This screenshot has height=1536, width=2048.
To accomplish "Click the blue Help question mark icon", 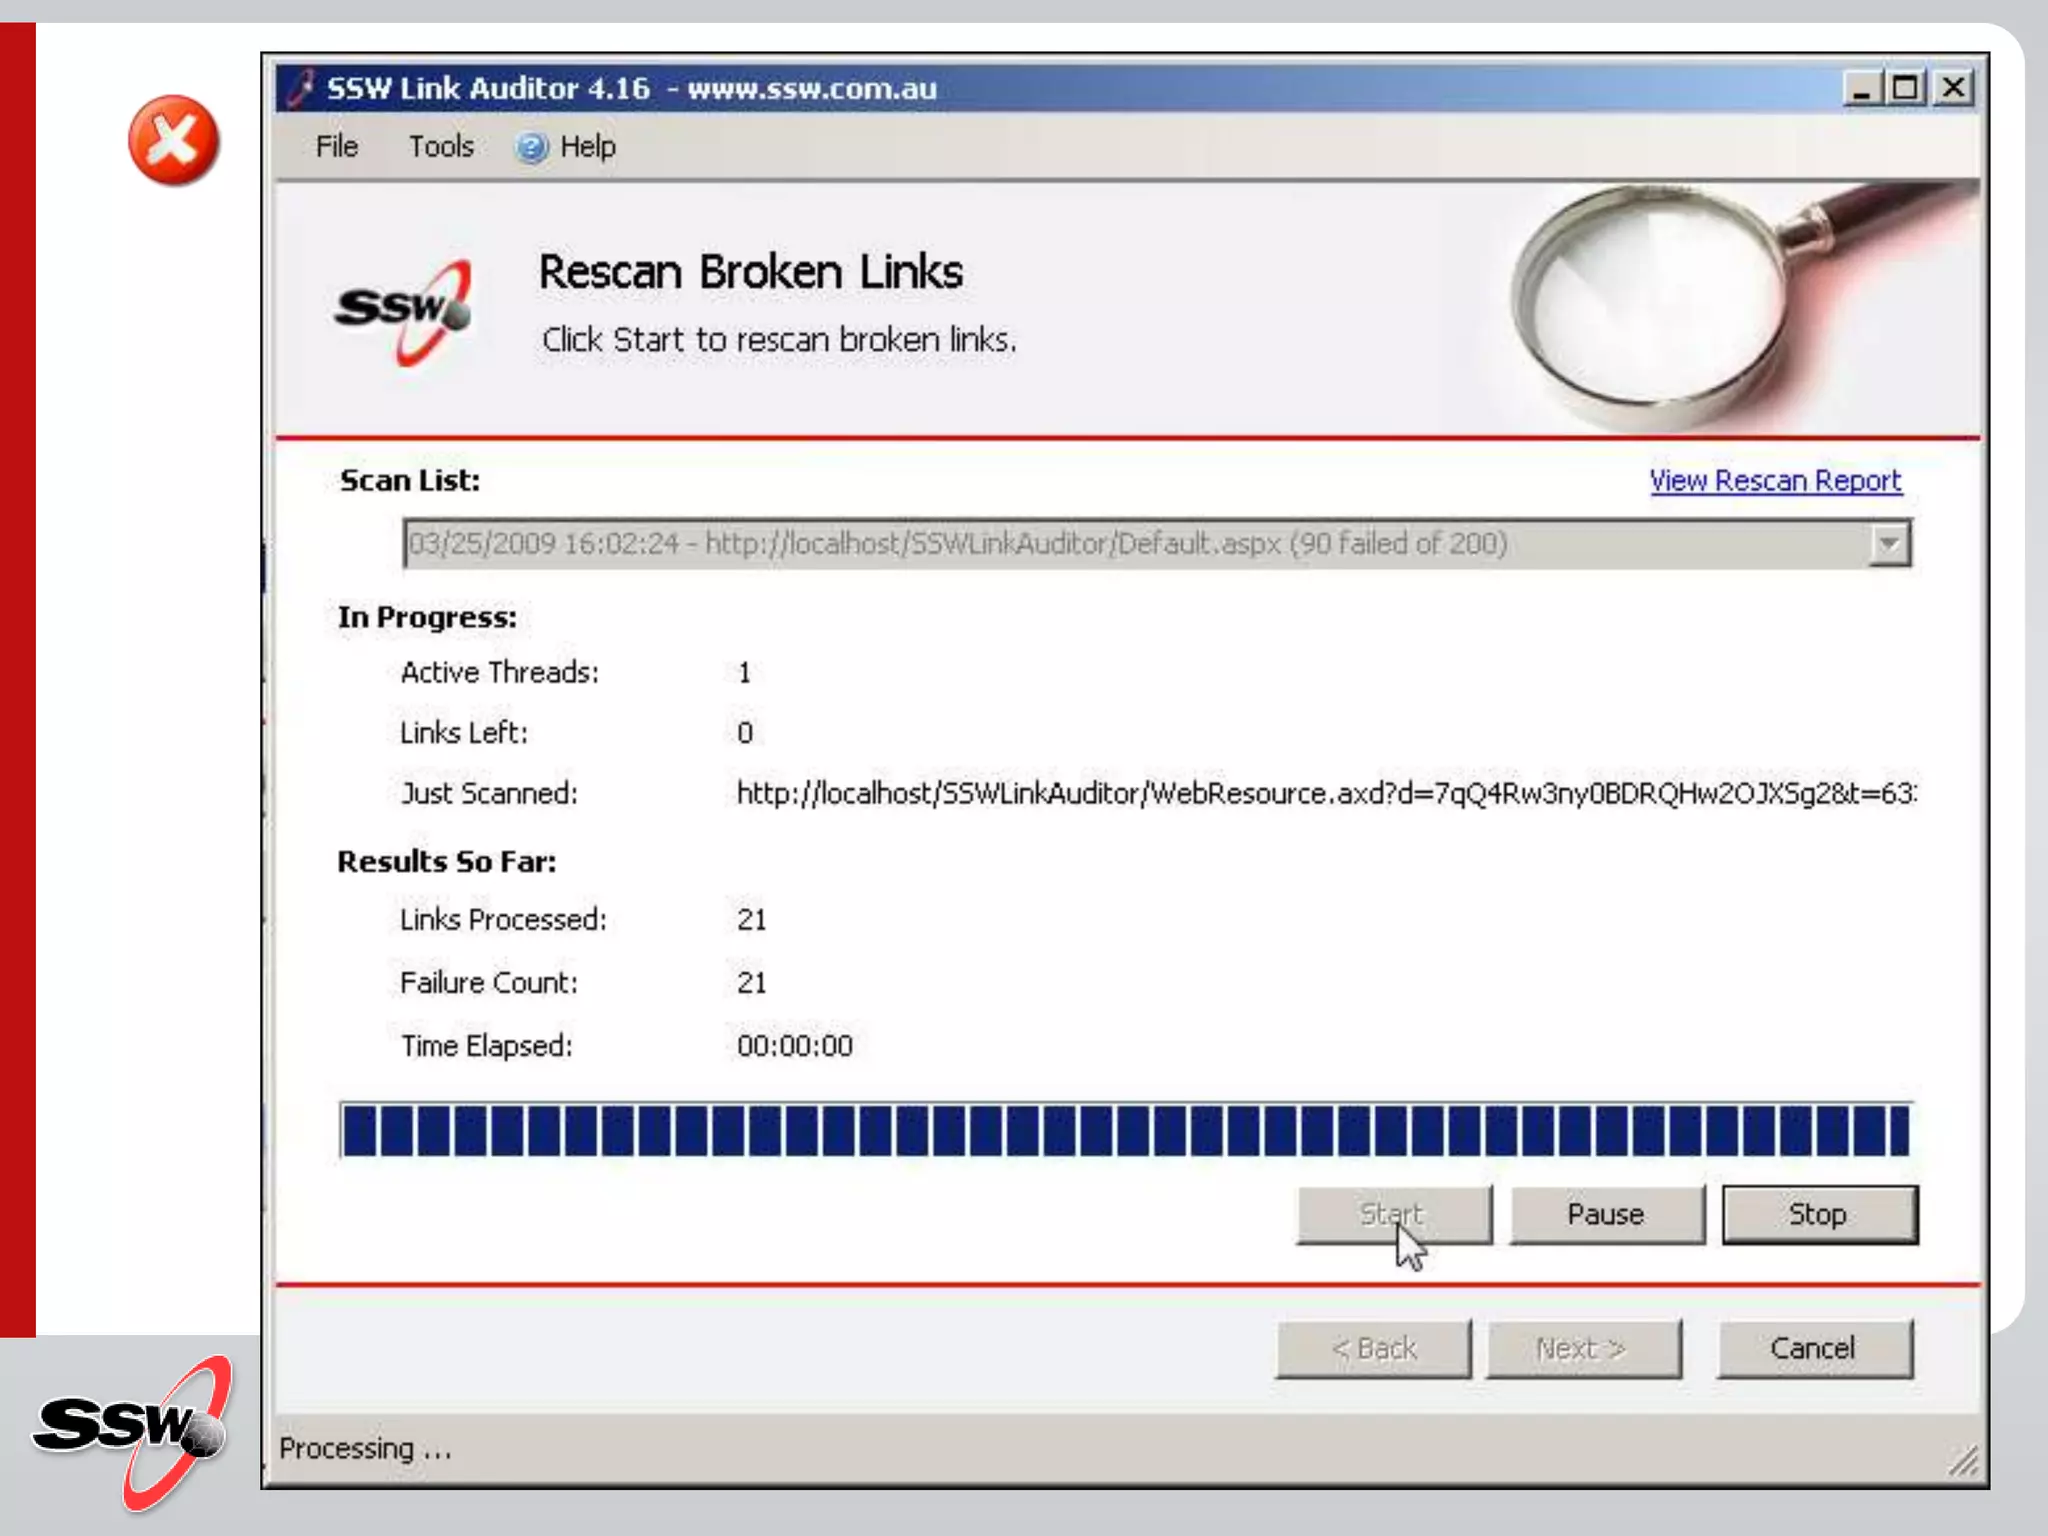I will (531, 148).
